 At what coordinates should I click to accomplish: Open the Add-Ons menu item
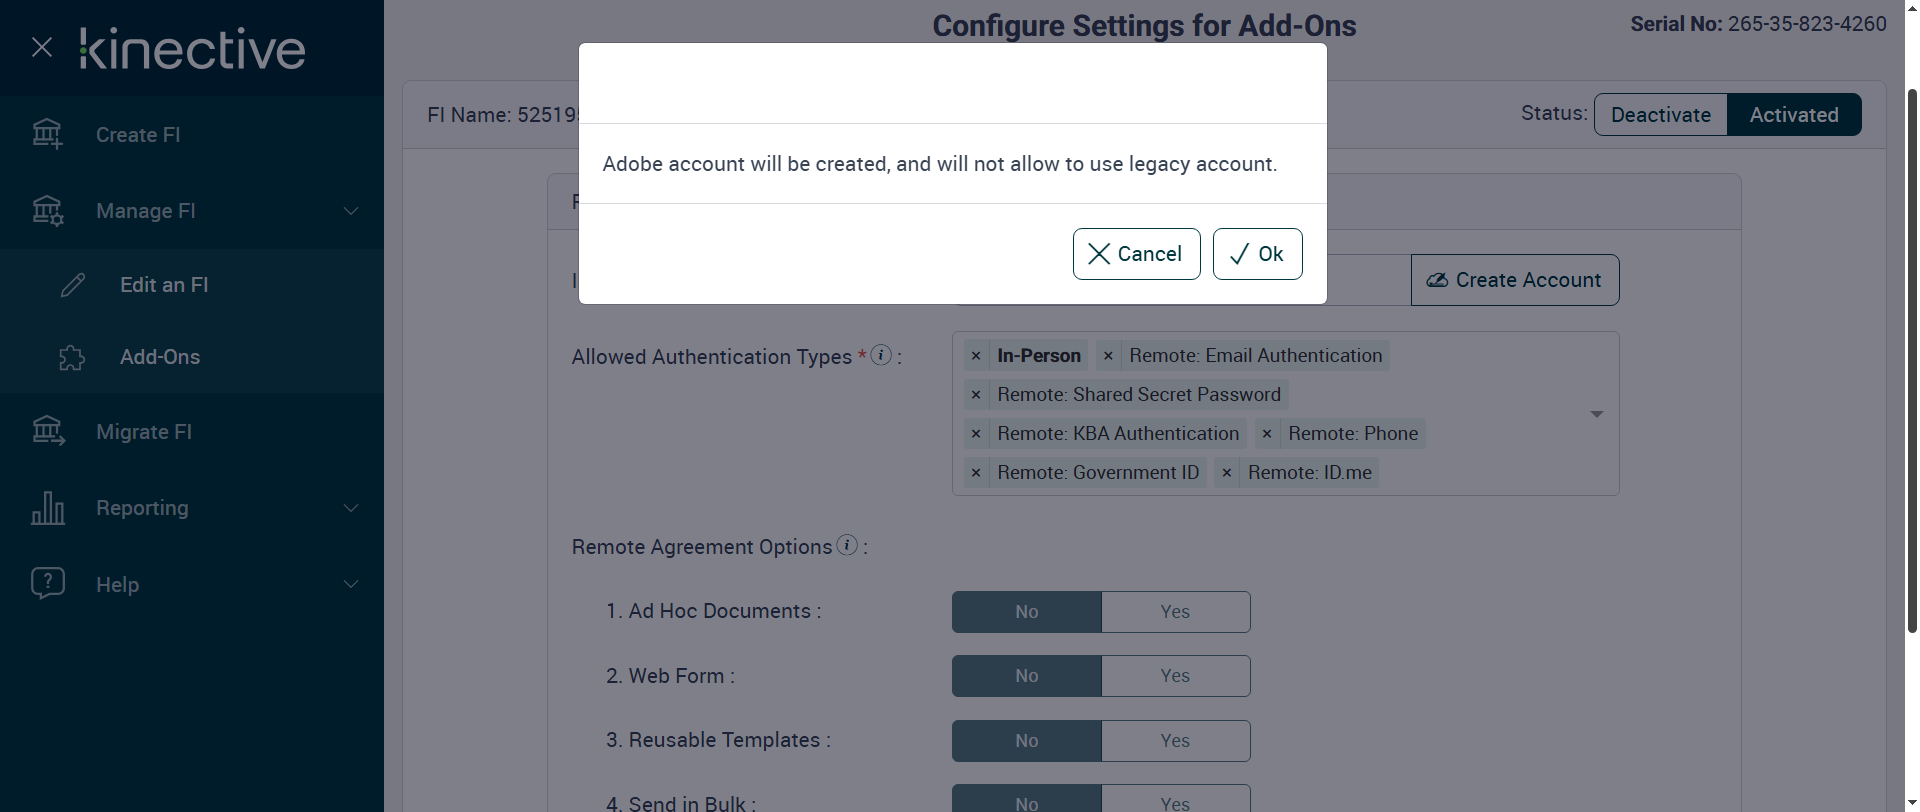pyautogui.click(x=160, y=357)
